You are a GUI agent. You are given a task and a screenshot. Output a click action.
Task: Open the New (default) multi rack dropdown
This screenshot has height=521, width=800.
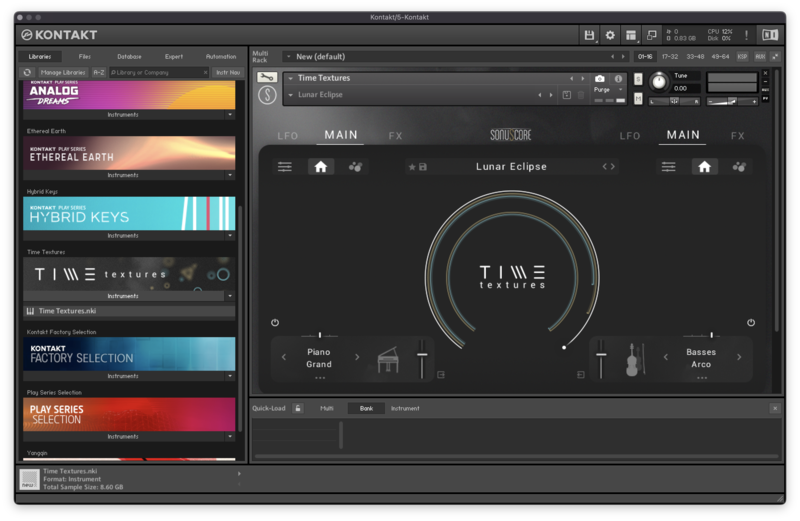[x=287, y=56]
